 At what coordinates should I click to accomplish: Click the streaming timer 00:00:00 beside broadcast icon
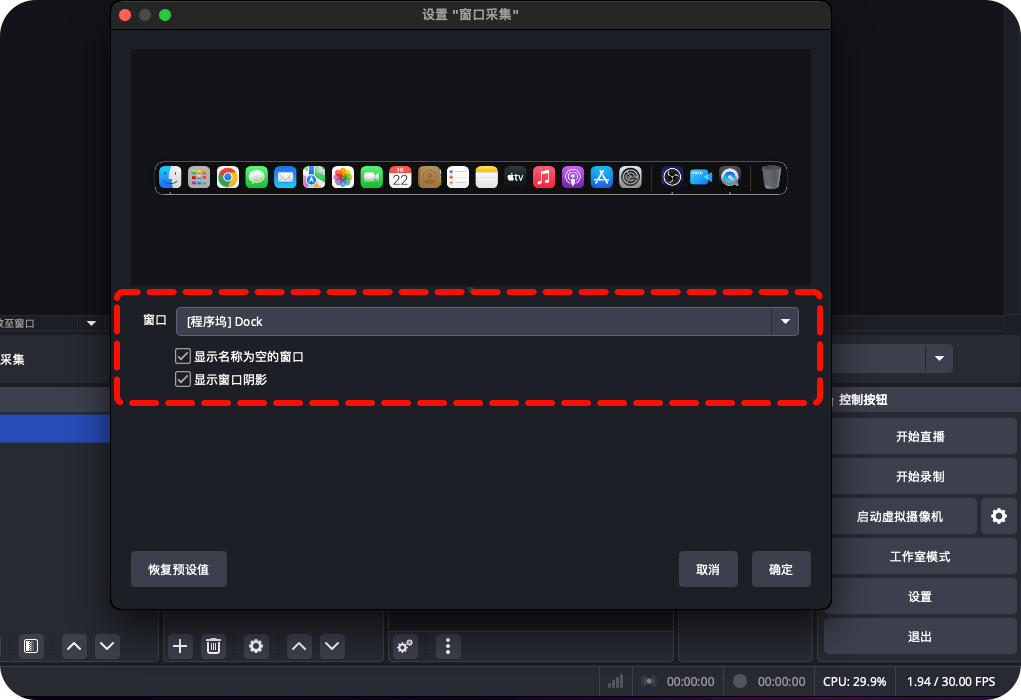click(x=690, y=681)
